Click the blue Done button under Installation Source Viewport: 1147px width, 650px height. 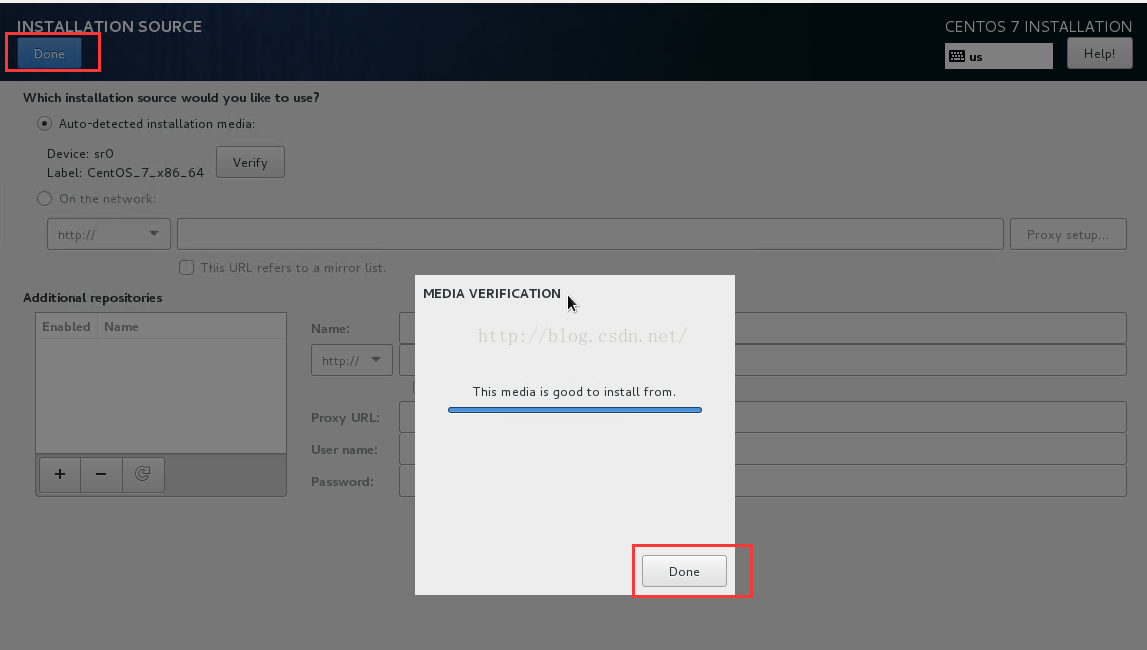coord(49,53)
